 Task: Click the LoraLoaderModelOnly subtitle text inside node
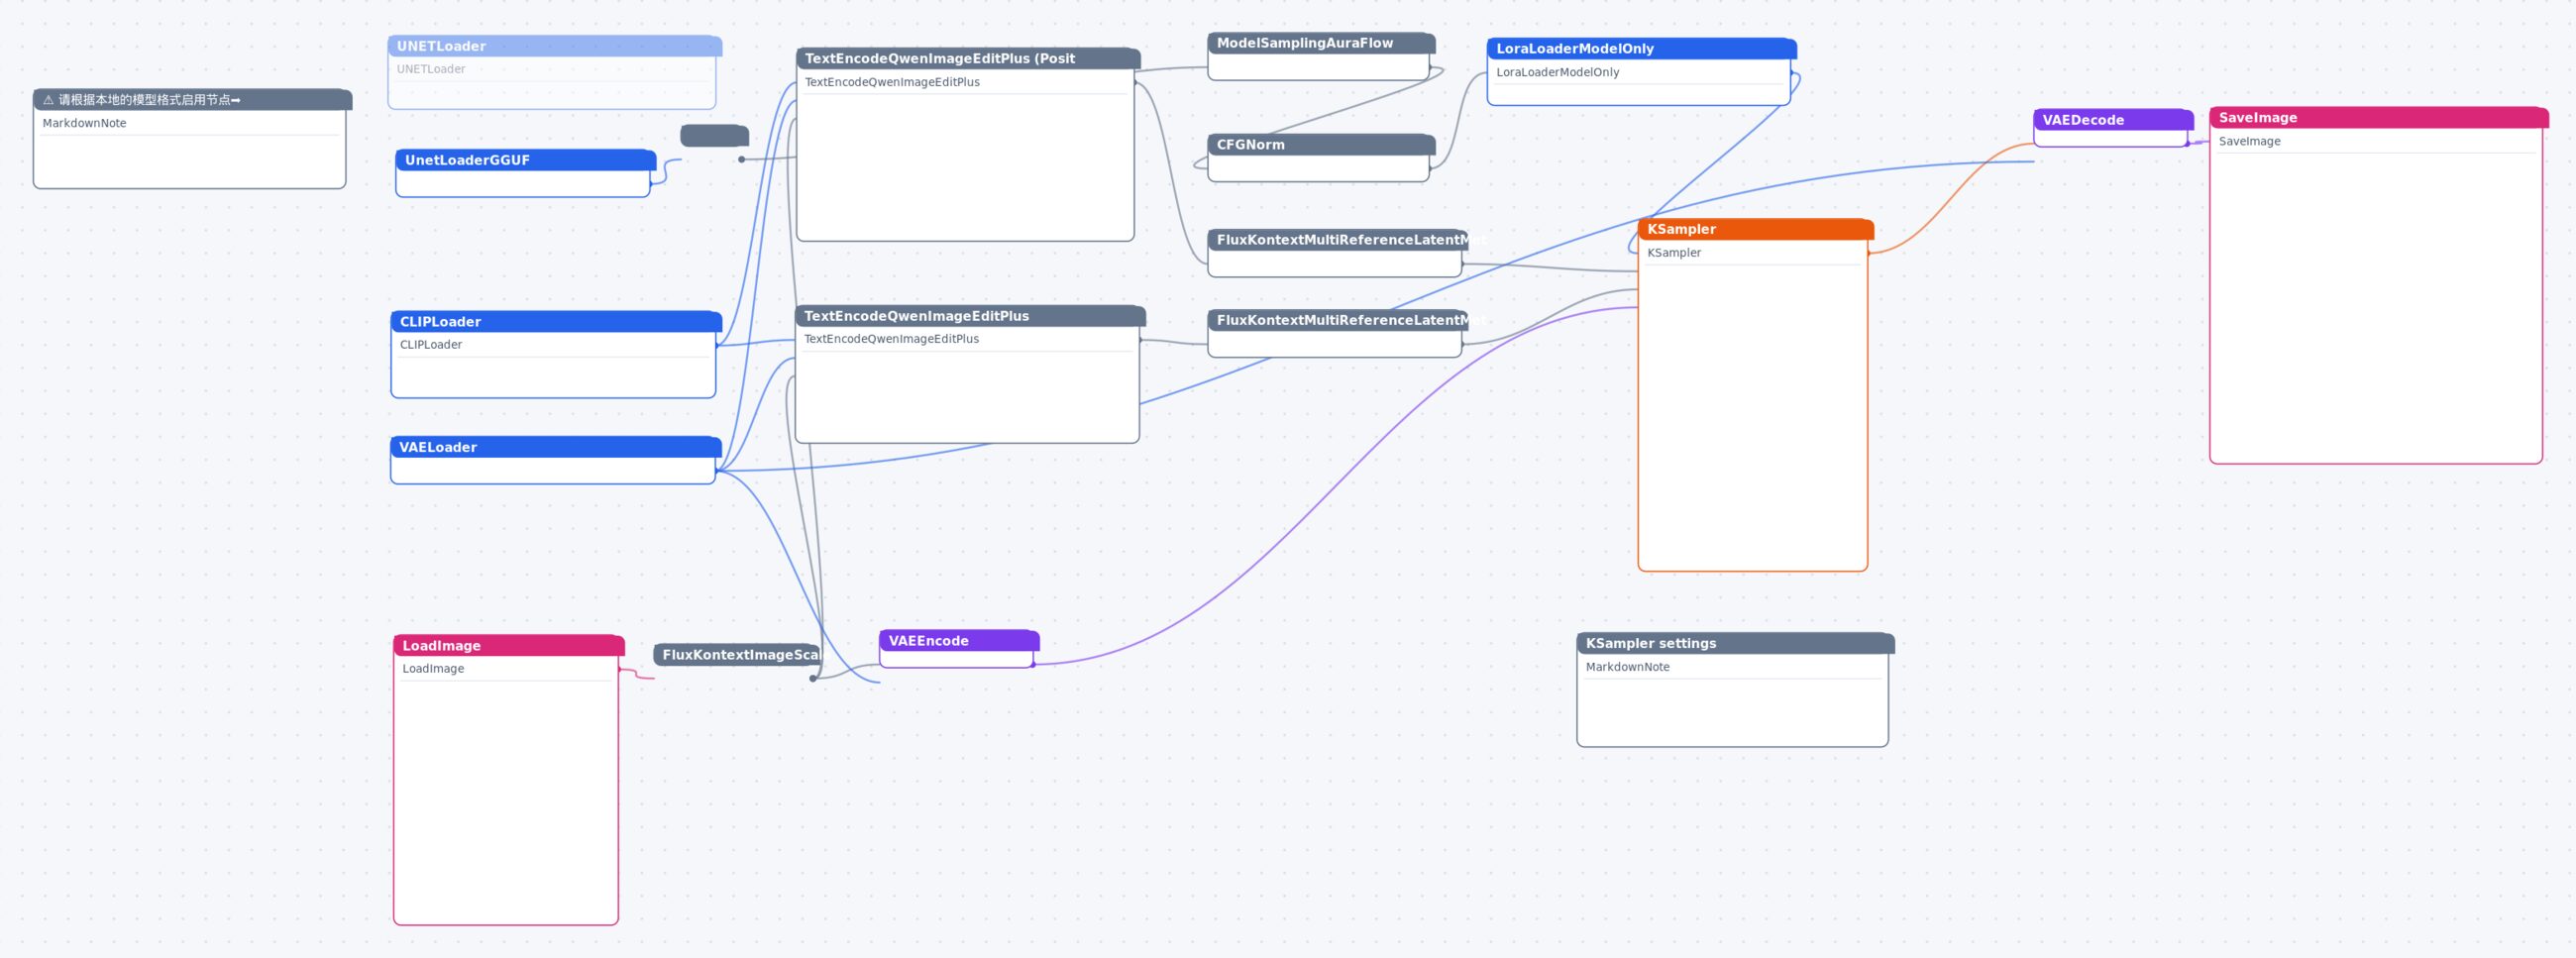click(1557, 72)
